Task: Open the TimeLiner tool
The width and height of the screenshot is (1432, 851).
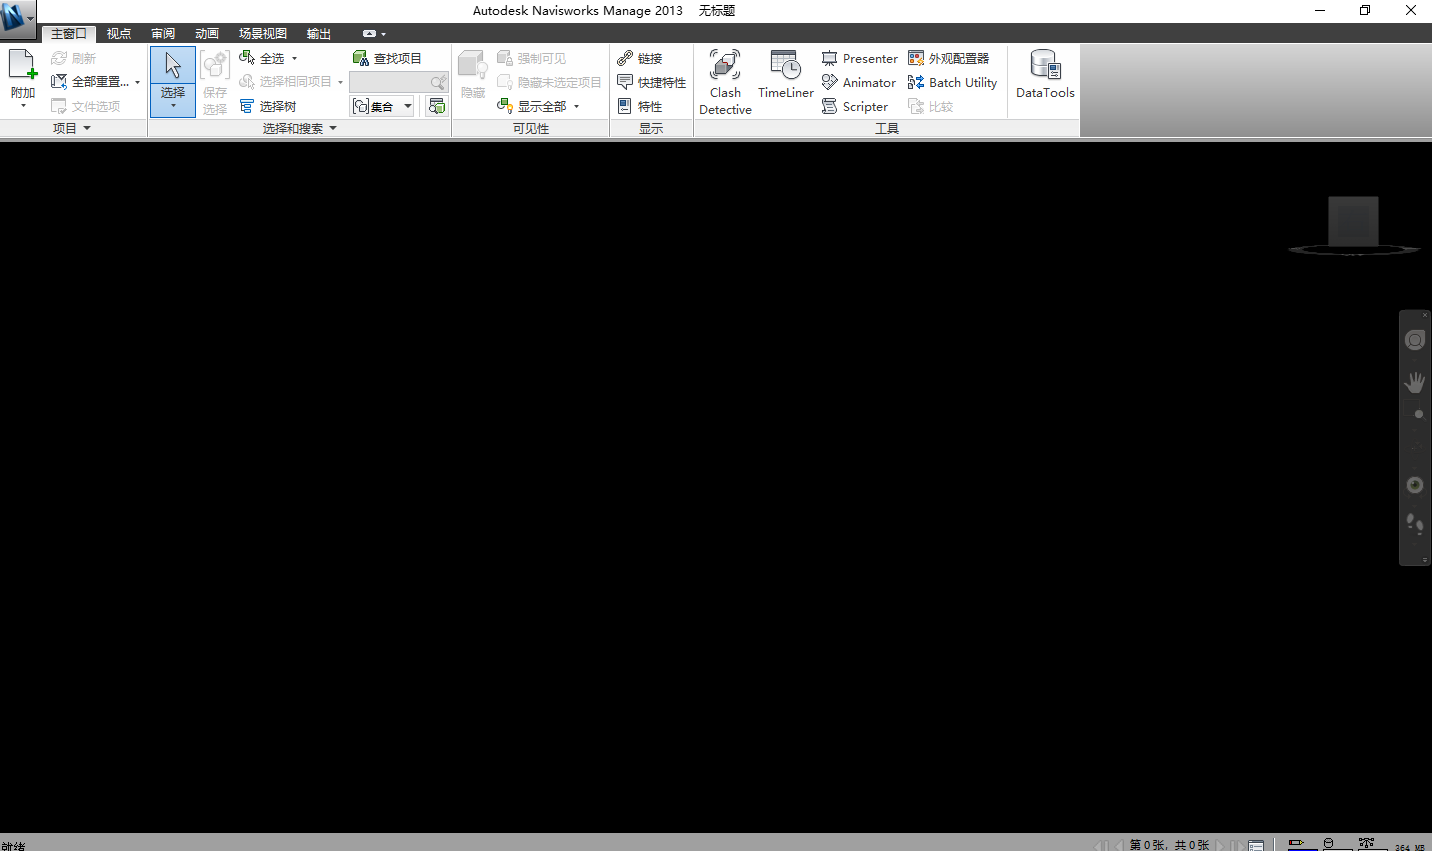Action: tap(784, 80)
